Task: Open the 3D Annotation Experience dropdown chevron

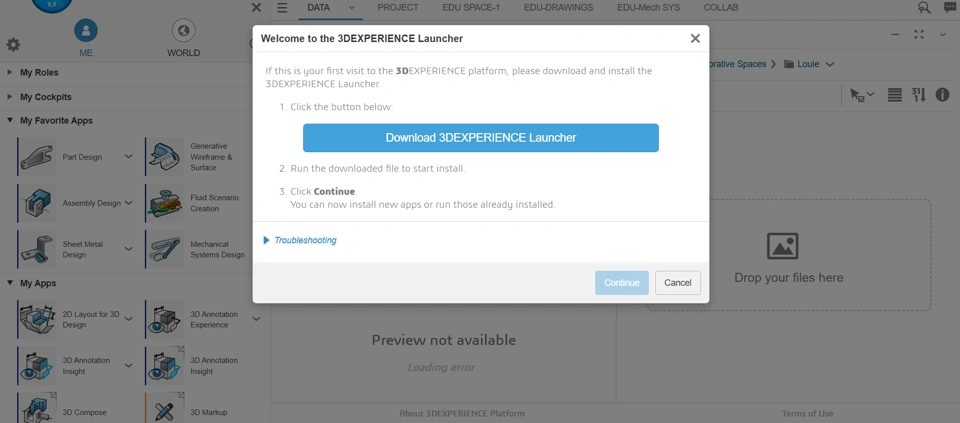Action: click(x=256, y=319)
